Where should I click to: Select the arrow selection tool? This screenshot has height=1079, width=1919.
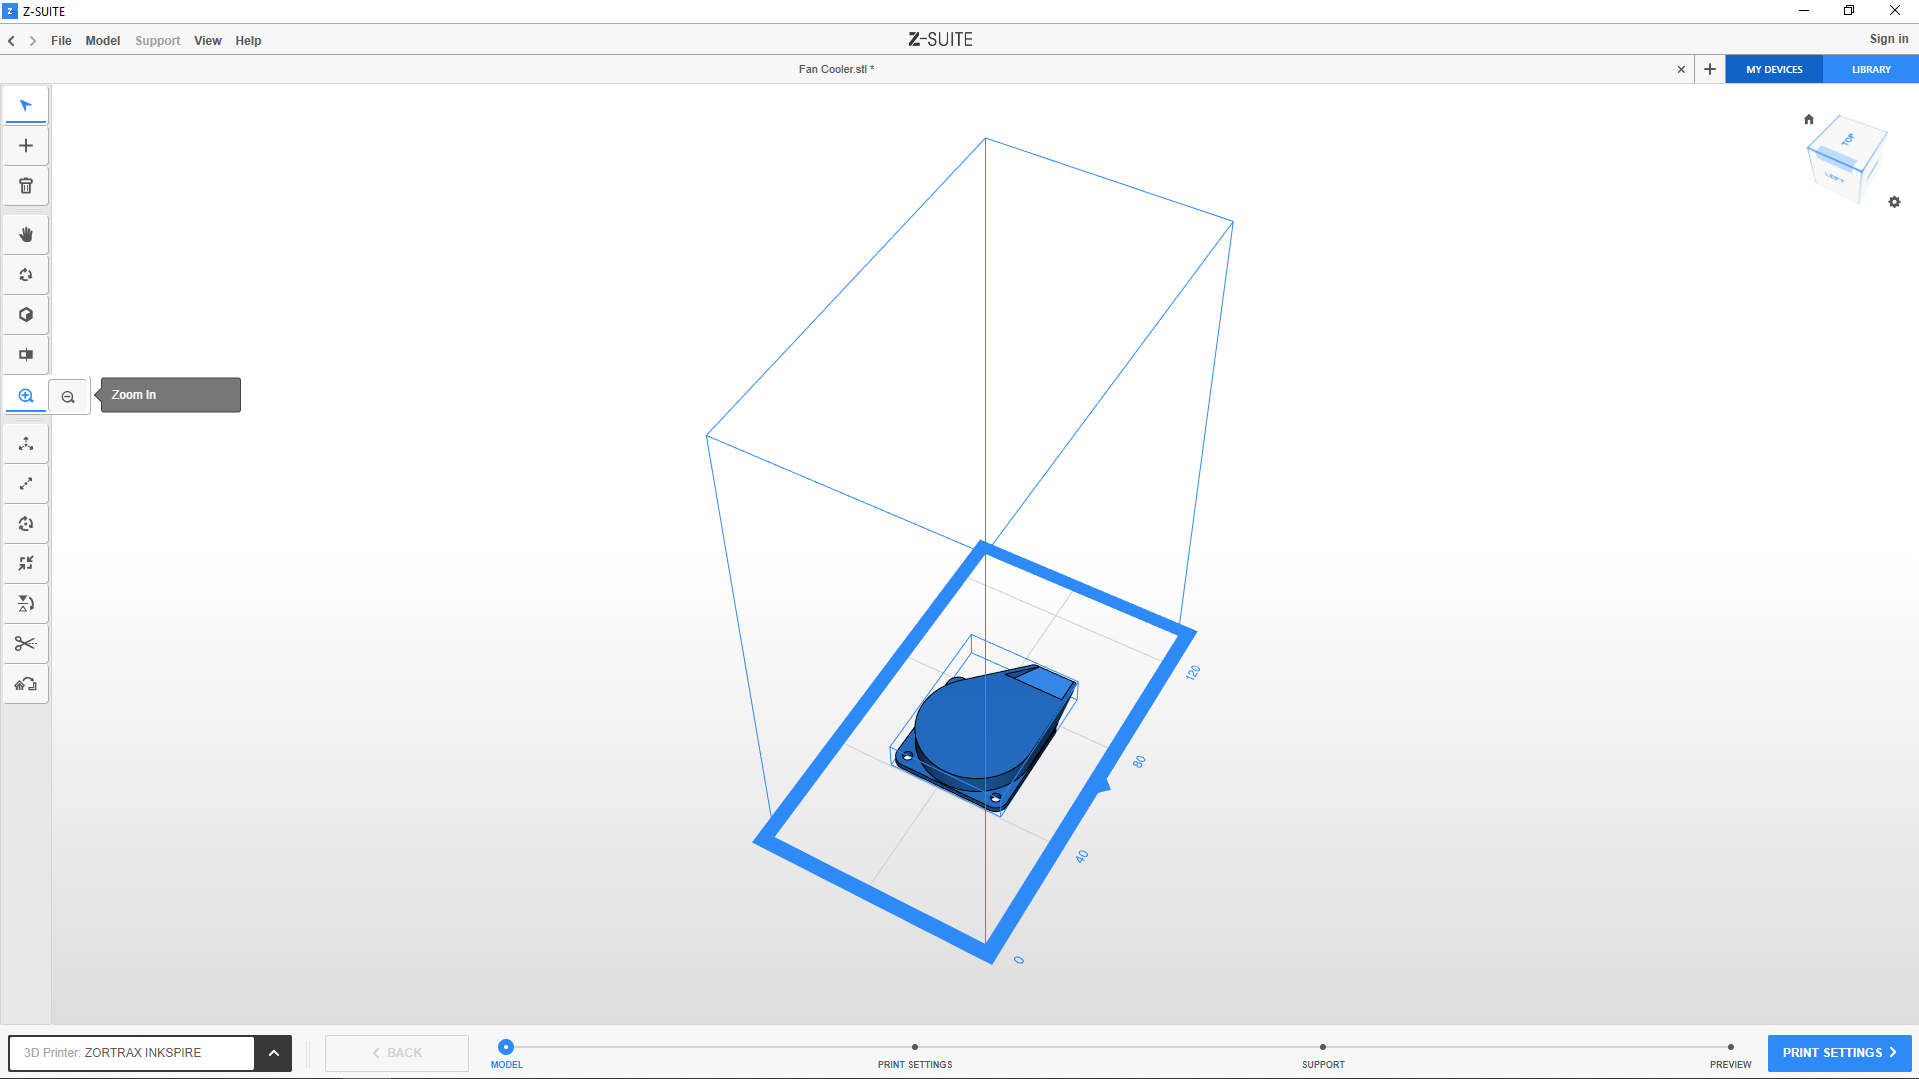coord(26,105)
